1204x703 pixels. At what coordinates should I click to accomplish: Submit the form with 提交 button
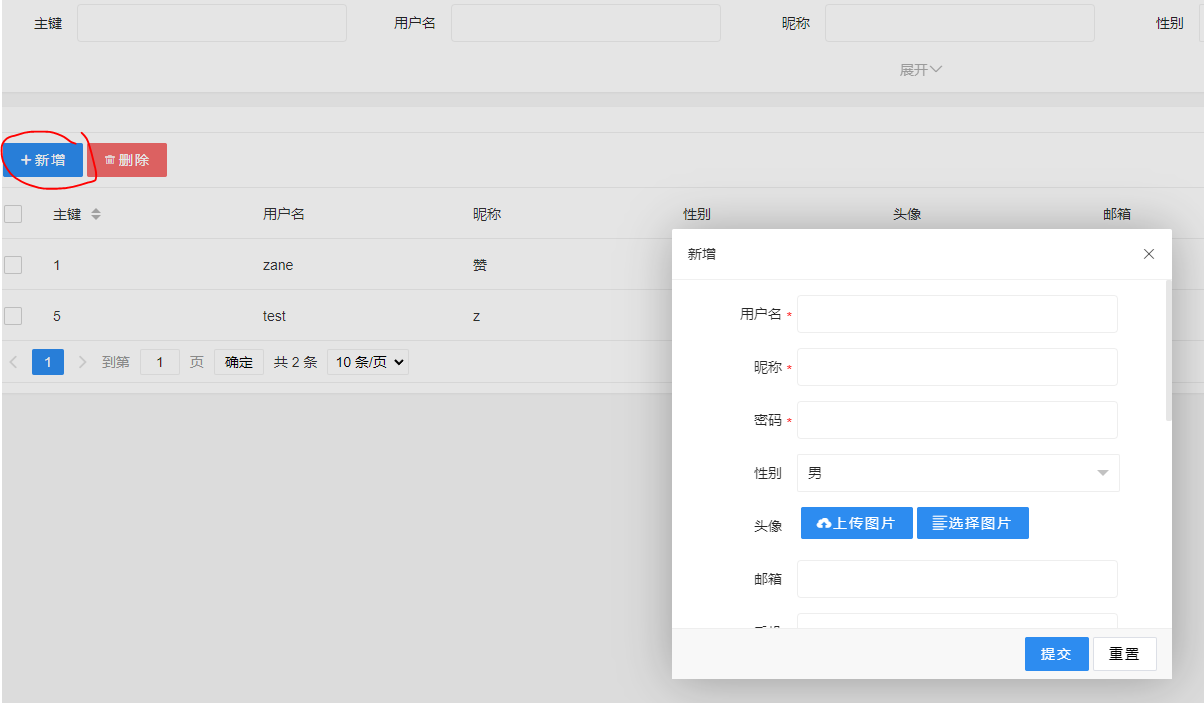1057,654
